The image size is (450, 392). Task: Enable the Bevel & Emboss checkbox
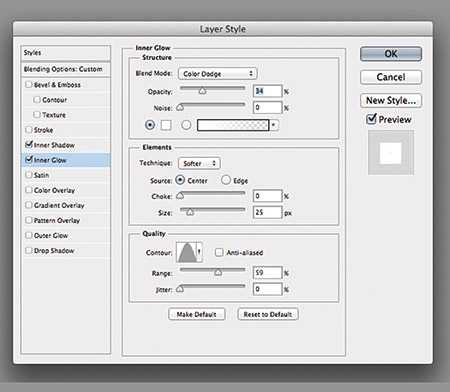click(29, 85)
